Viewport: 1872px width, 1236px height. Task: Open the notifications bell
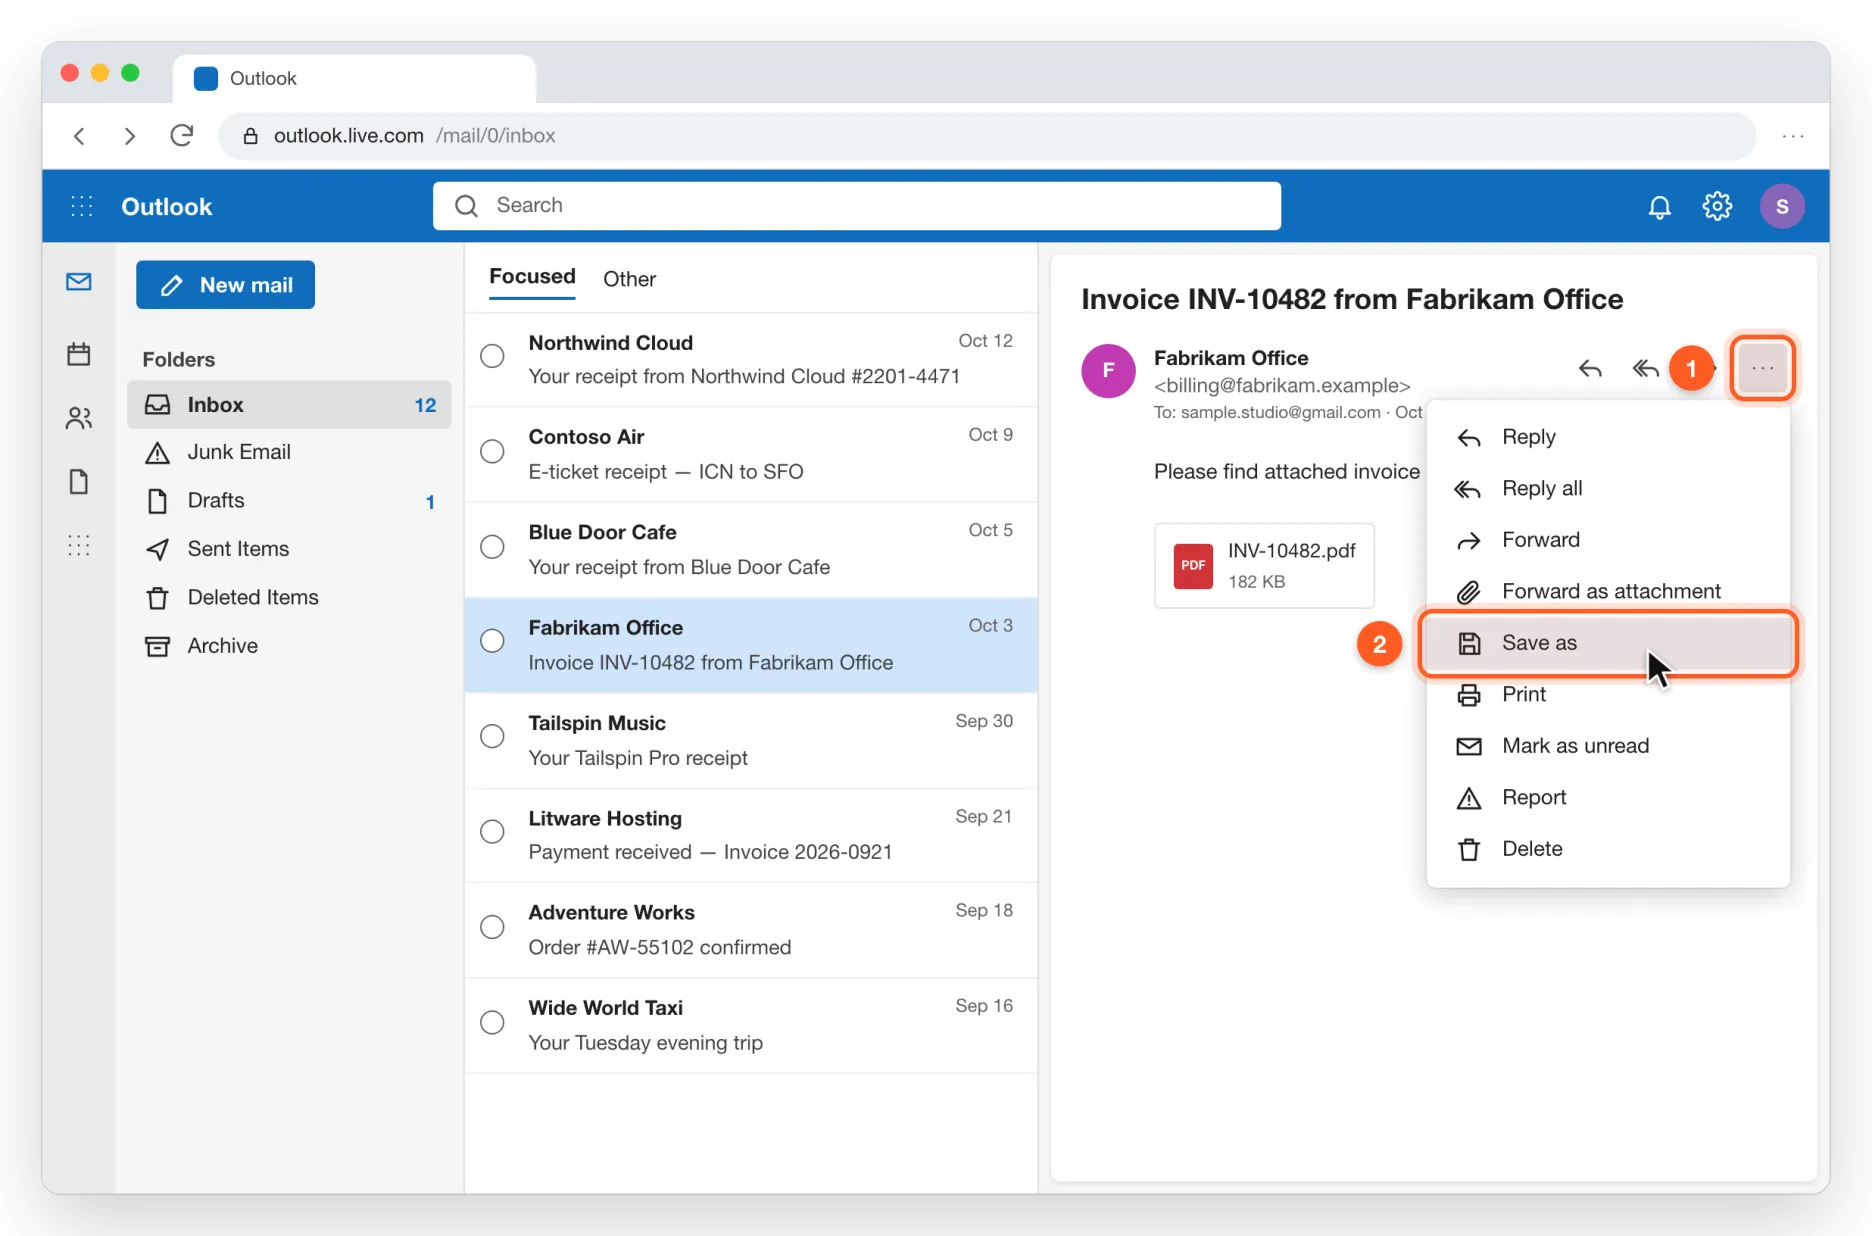(x=1659, y=207)
